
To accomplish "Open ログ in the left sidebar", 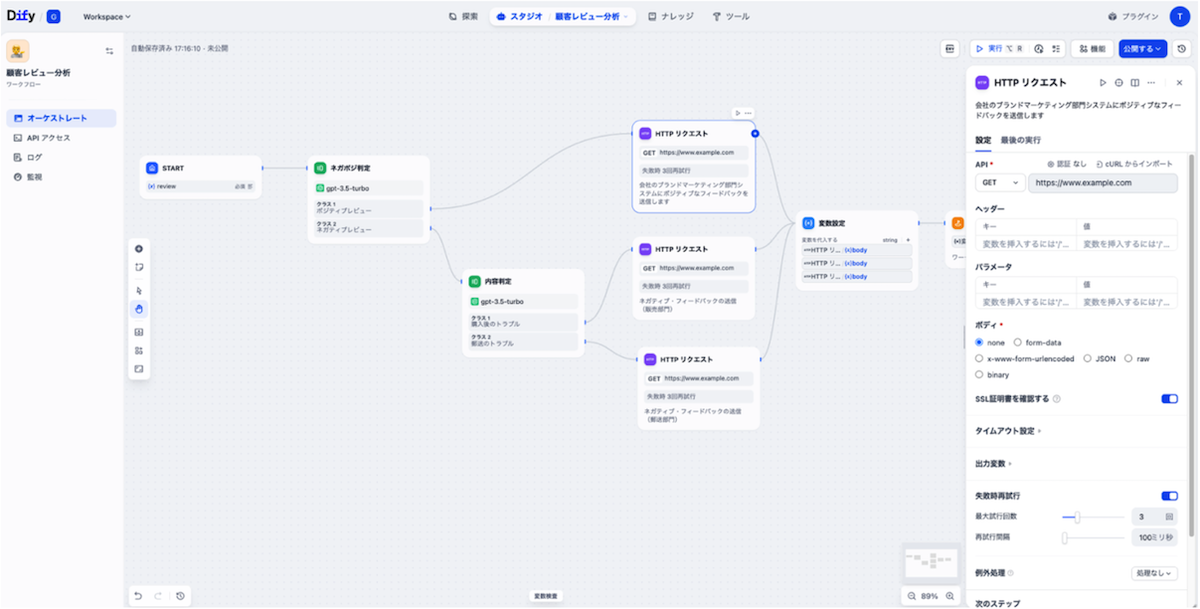I will point(35,157).
